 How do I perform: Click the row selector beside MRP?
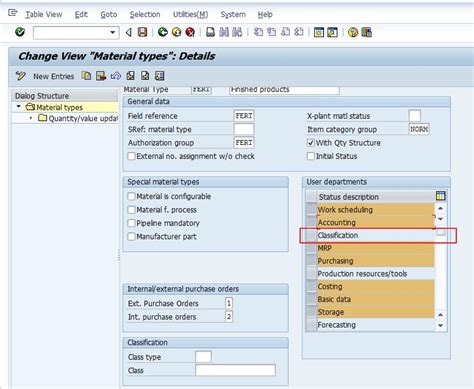pos(311,248)
